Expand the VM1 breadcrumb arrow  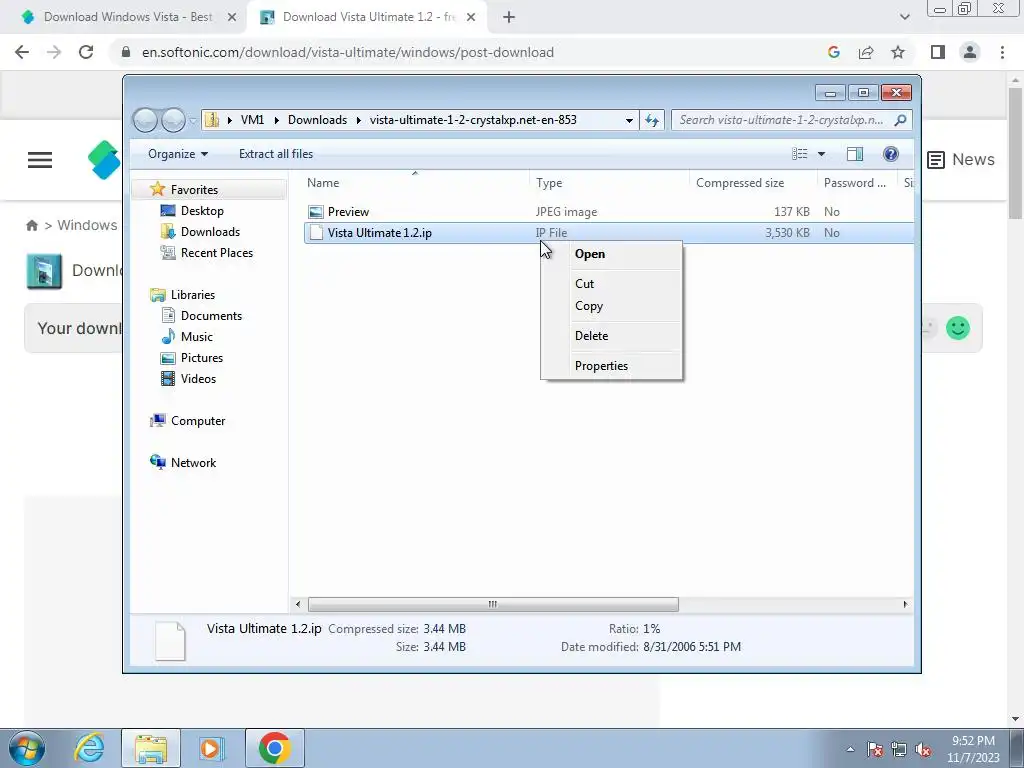click(x=276, y=120)
